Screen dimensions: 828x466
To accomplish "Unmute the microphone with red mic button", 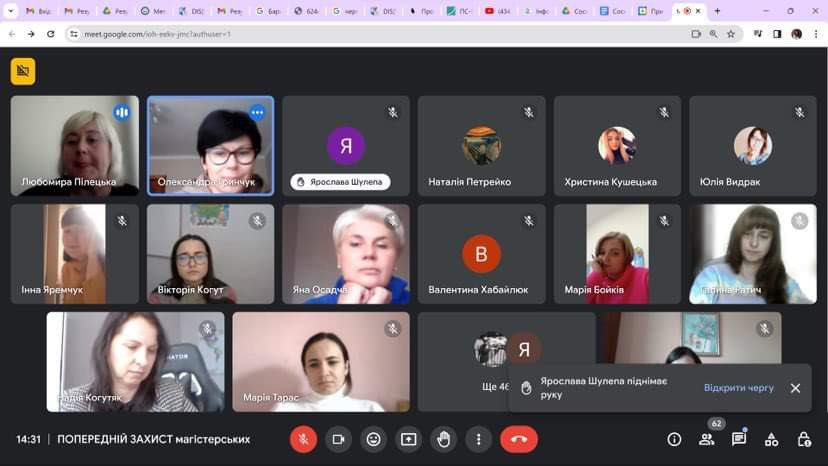I will click(303, 439).
